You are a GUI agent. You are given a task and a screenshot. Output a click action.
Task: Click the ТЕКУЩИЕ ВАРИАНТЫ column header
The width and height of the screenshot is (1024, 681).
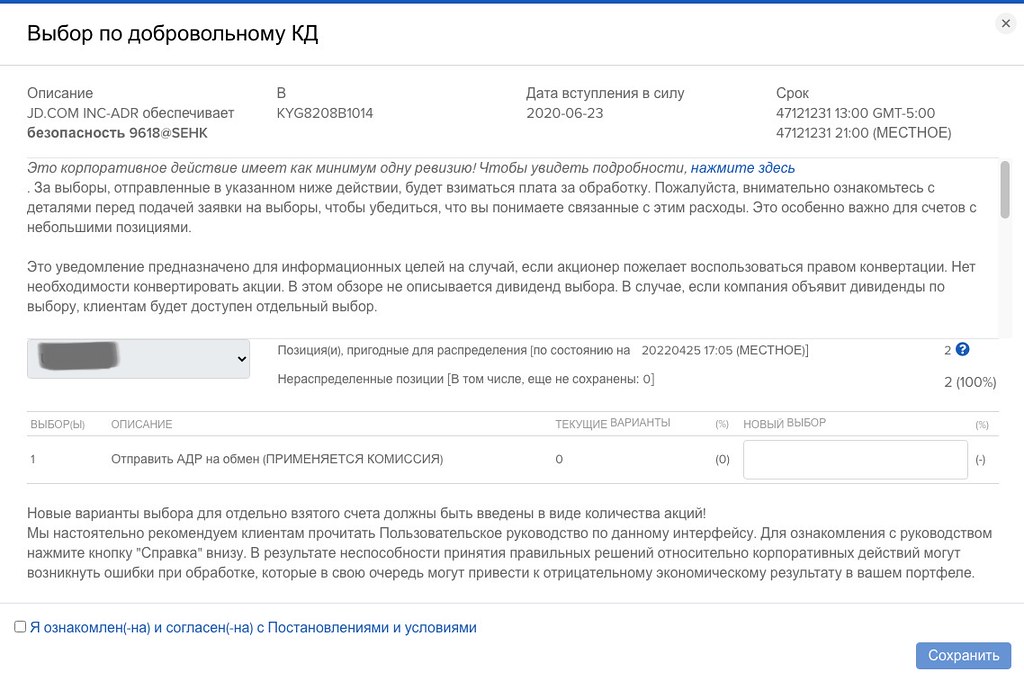[x=613, y=424]
